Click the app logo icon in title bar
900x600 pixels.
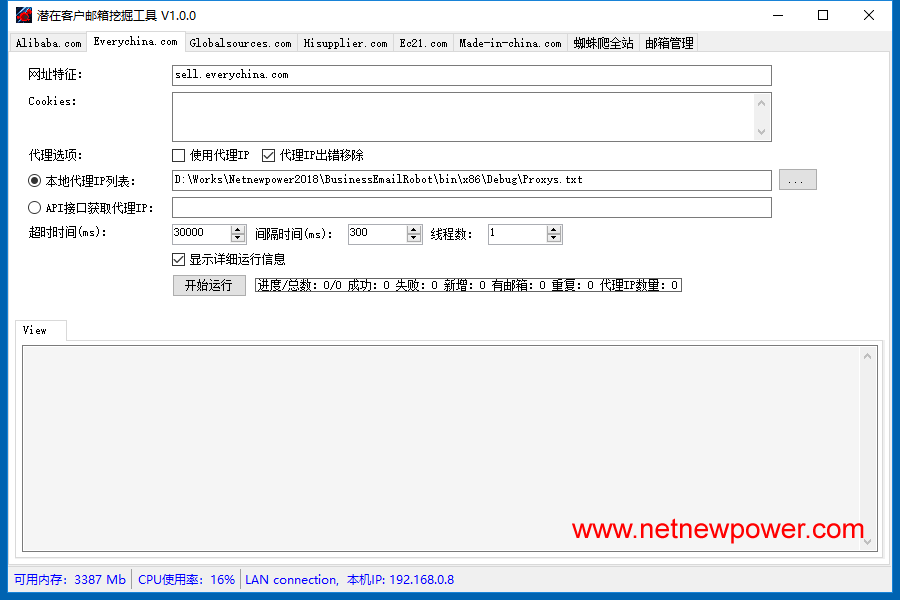(22, 15)
